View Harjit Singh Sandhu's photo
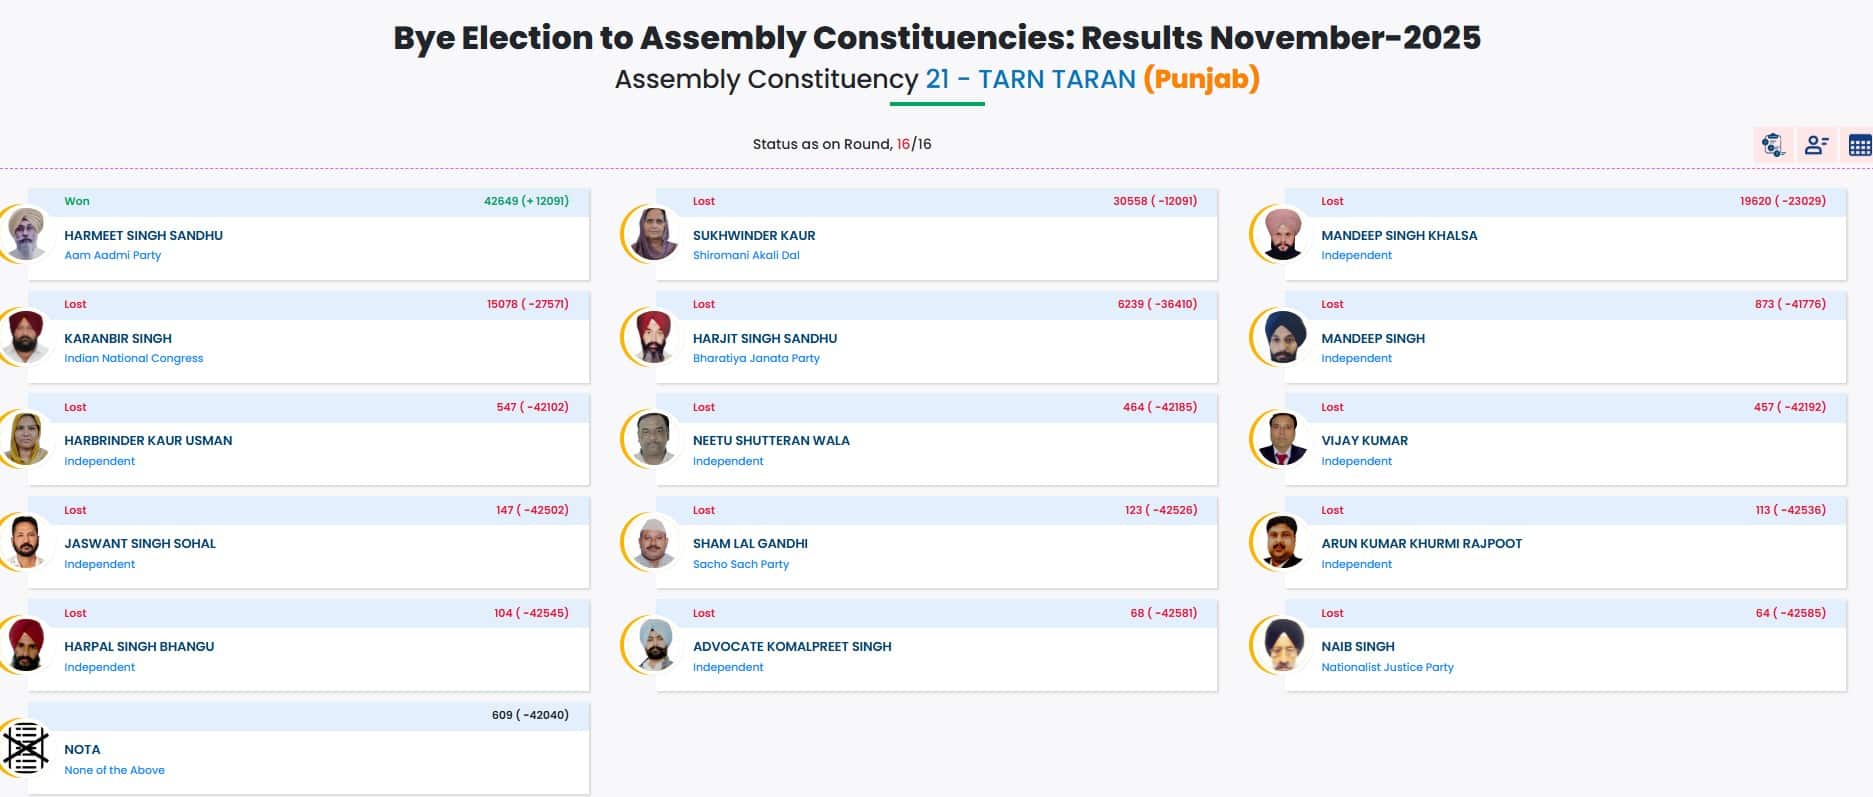Image resolution: width=1873 pixels, height=797 pixels. click(x=653, y=339)
